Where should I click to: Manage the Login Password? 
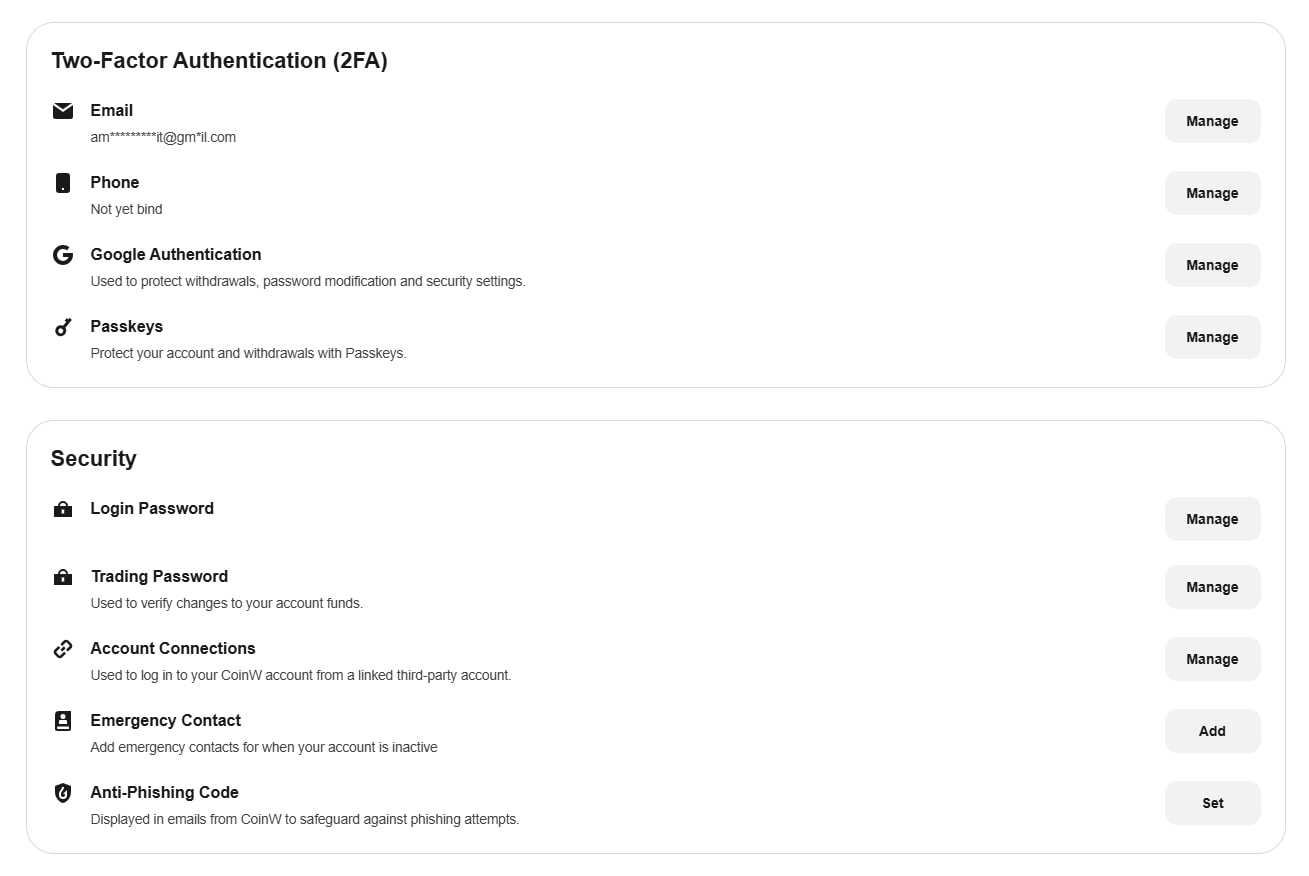click(x=1212, y=519)
